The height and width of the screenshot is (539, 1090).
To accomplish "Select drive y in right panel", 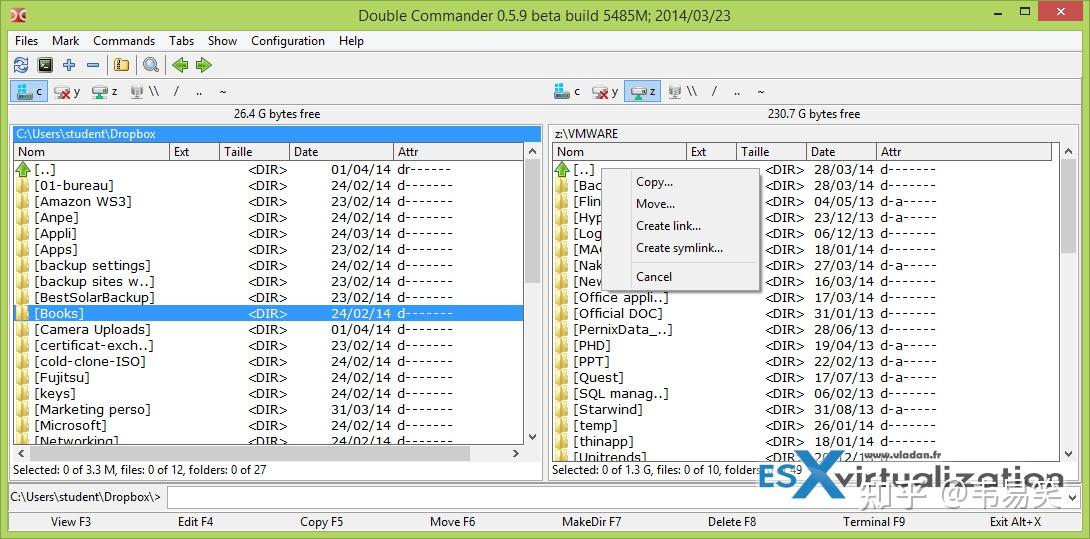I will [x=605, y=91].
